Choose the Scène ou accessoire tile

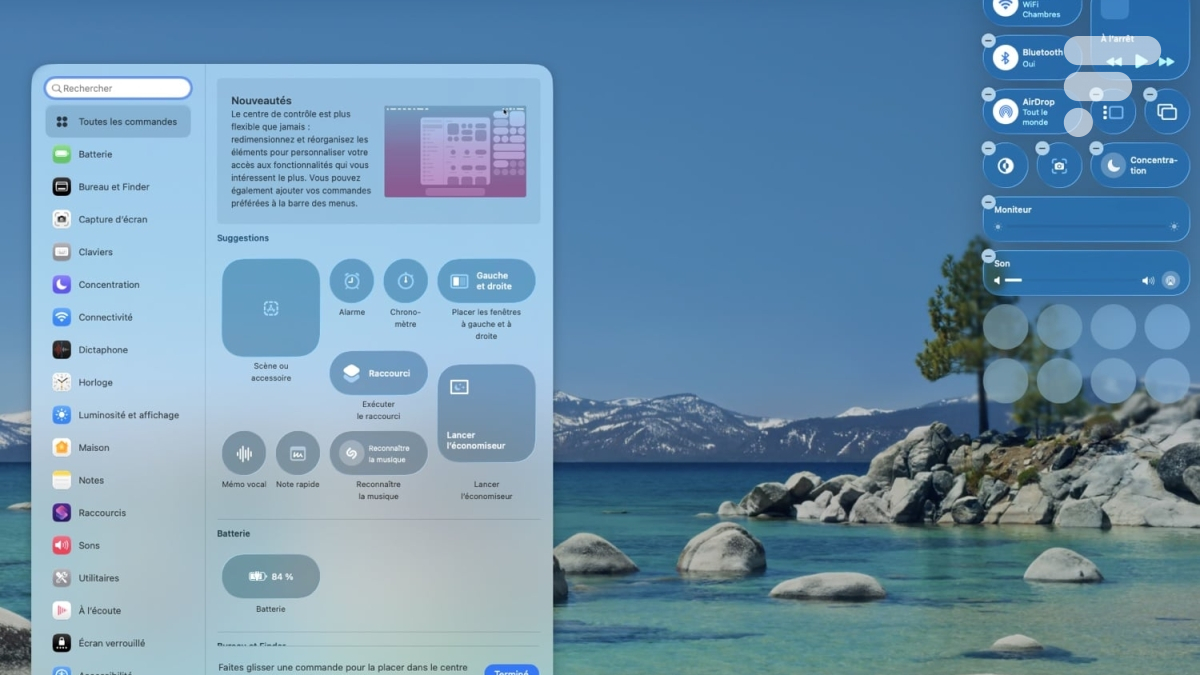tap(270, 308)
